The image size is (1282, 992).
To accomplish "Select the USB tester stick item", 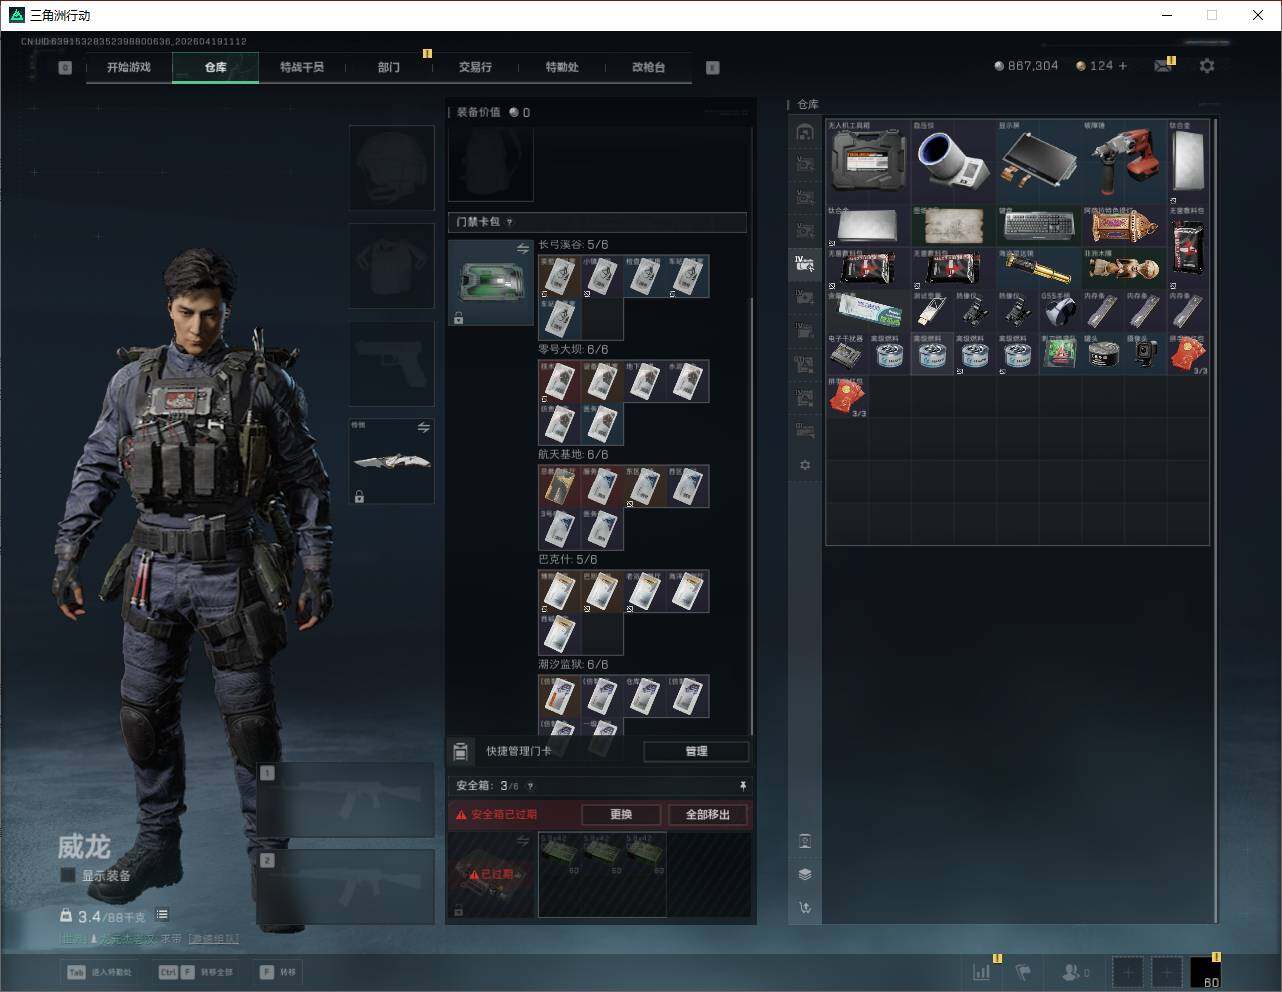I will pos(932,311).
